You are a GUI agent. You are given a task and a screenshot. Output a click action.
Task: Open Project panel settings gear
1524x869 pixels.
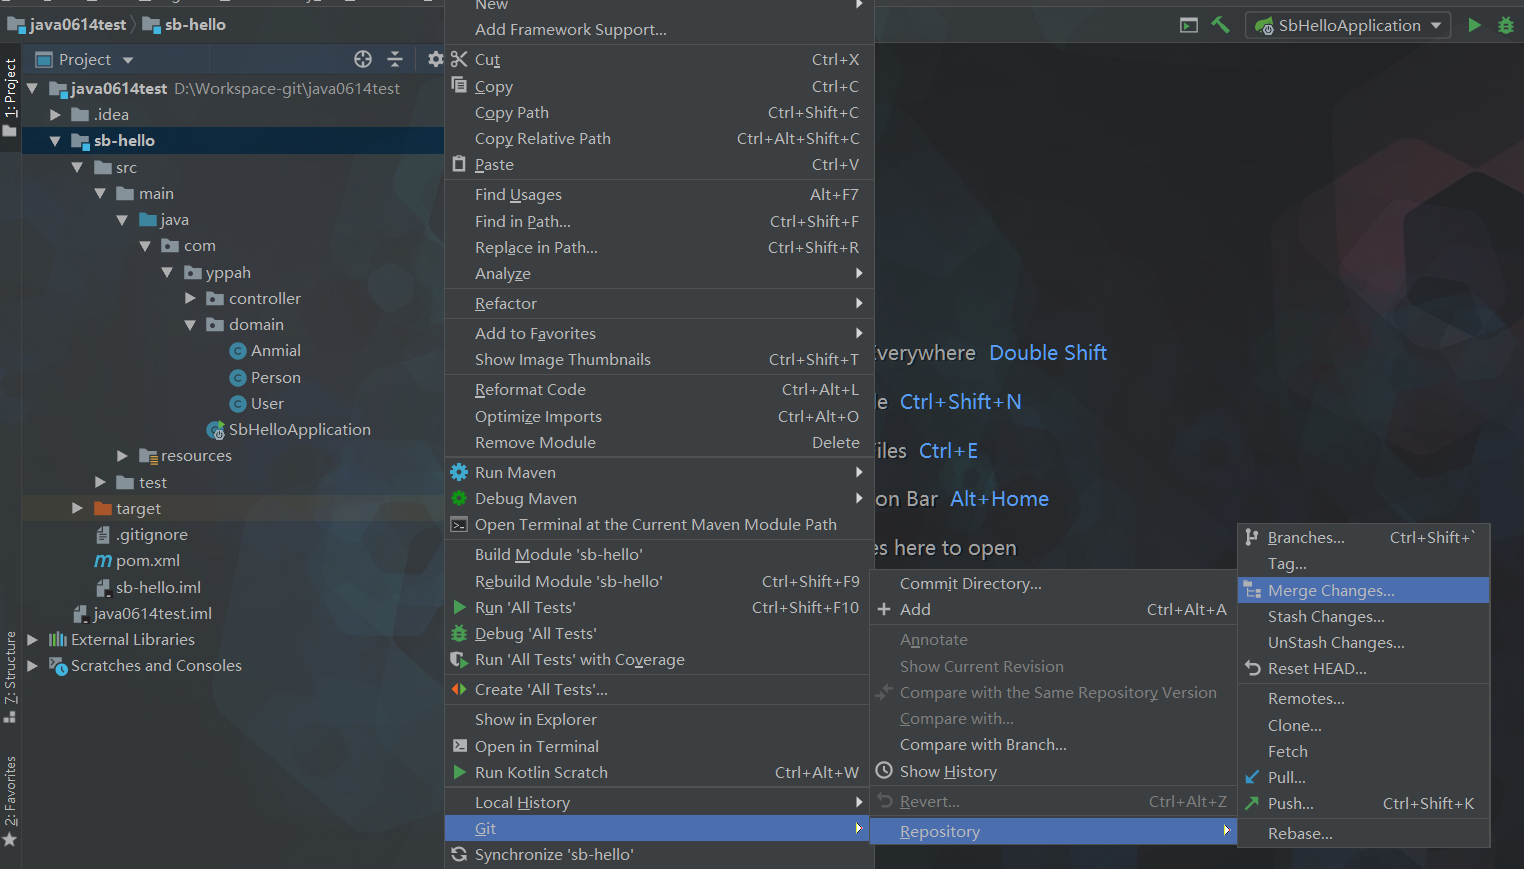point(435,59)
